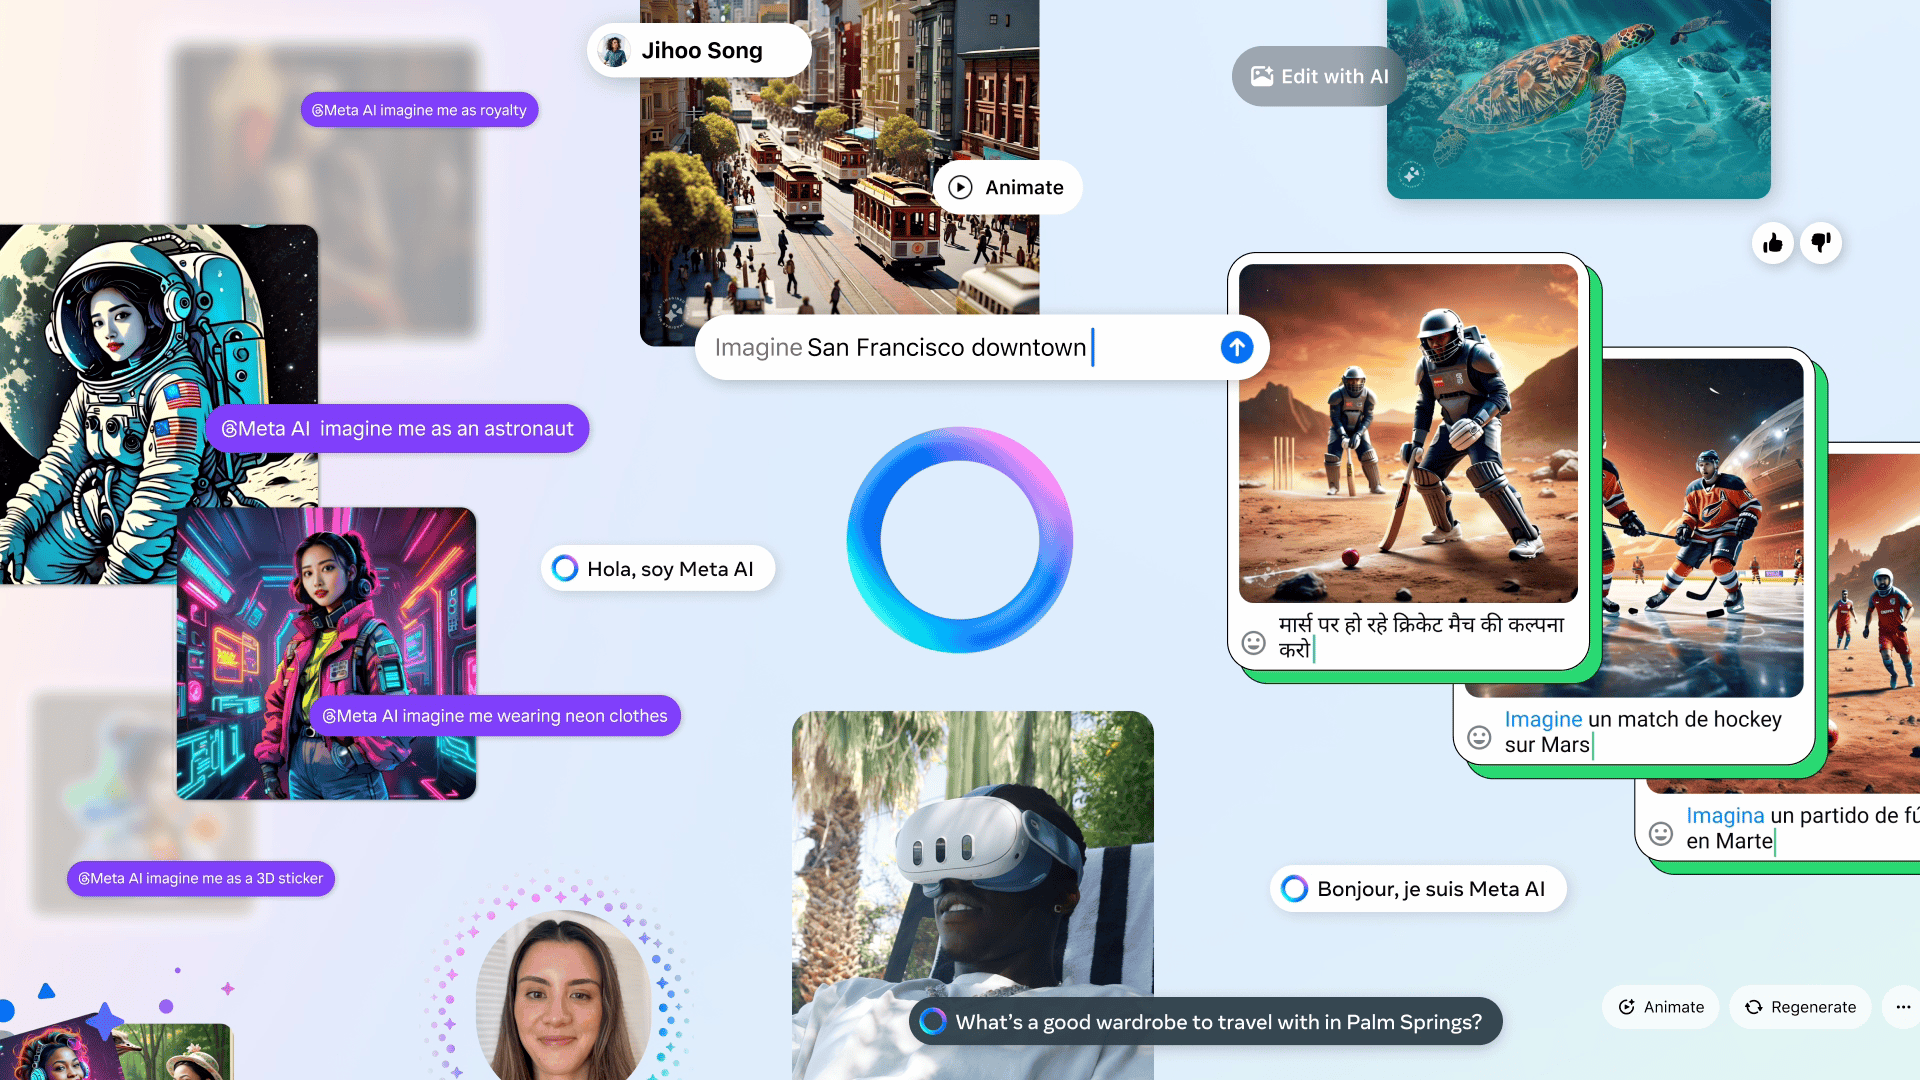The height and width of the screenshot is (1080, 1920).
Task: Click the thumbs up icon for feedback
Action: click(x=1774, y=241)
